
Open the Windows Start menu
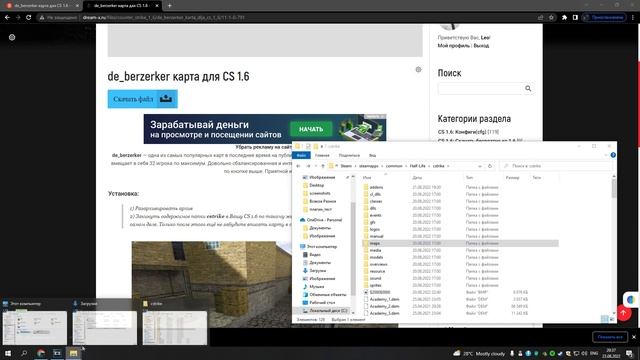click(x=8, y=353)
